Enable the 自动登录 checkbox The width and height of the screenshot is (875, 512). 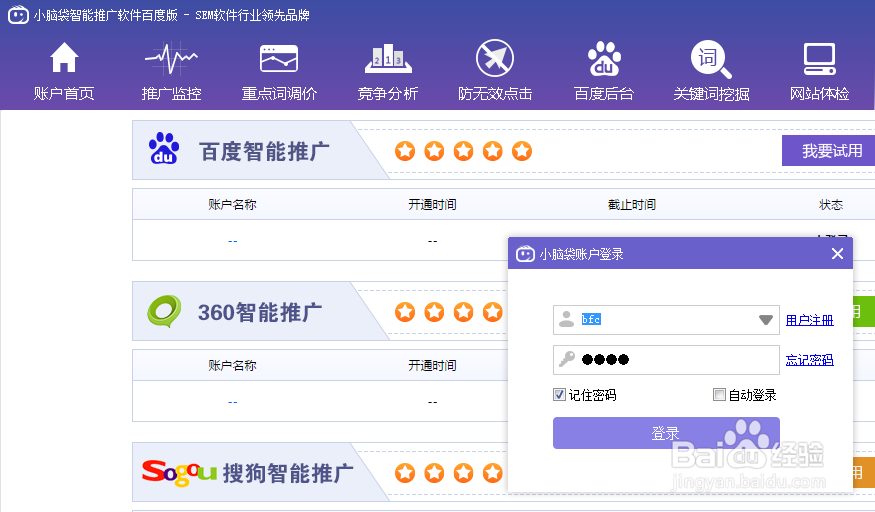719,395
